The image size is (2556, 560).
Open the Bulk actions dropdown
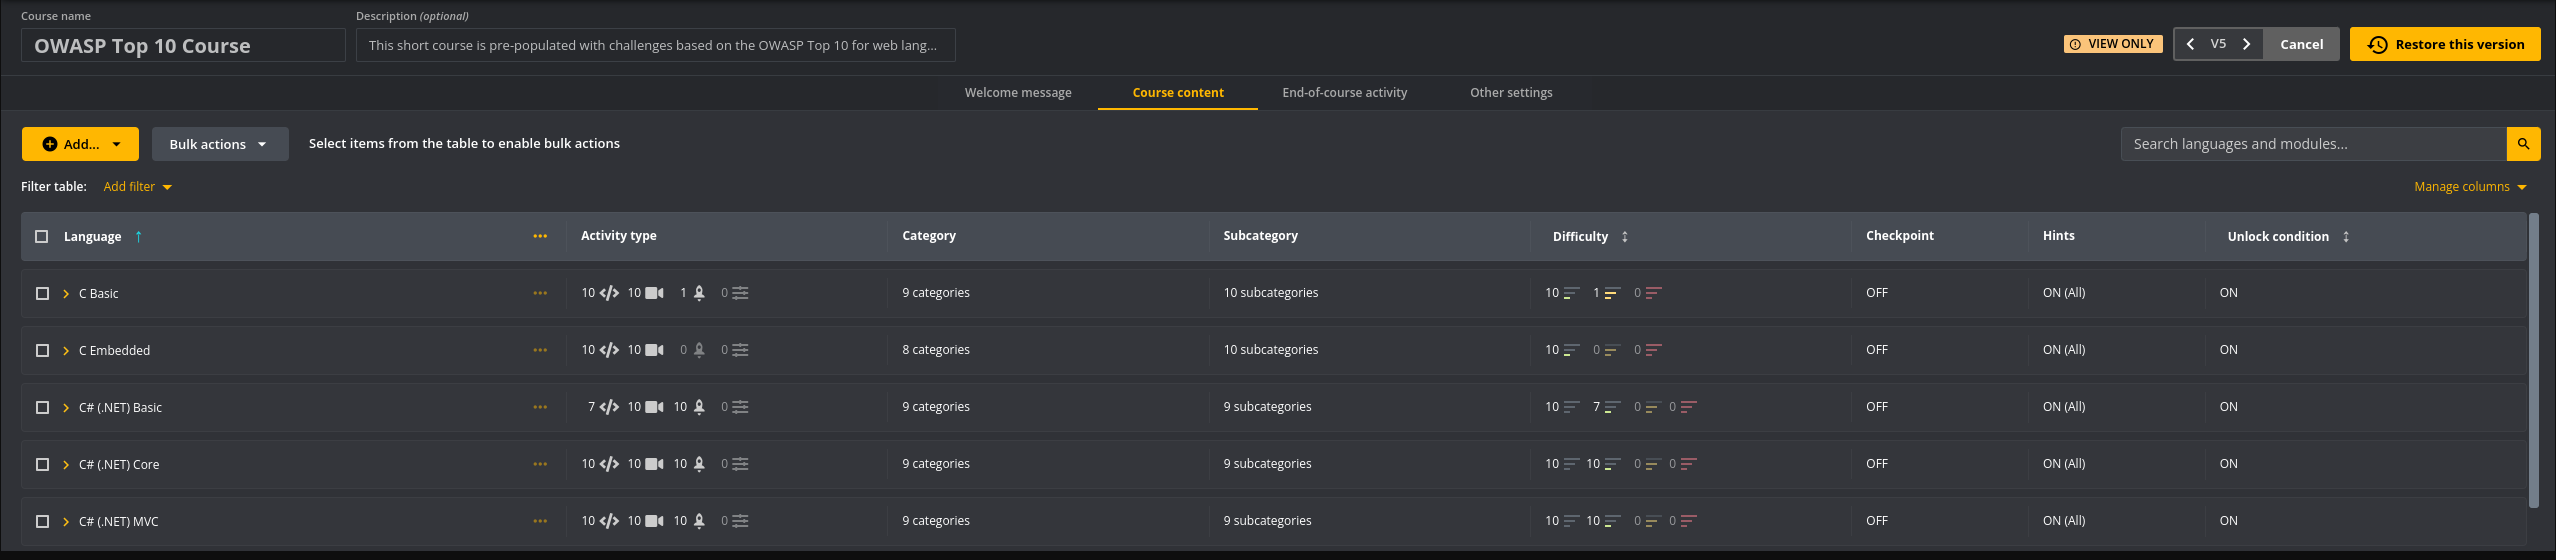coord(220,144)
